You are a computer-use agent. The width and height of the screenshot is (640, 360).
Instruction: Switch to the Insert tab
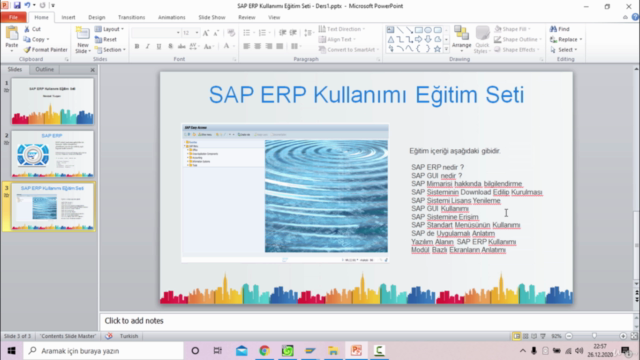(x=68, y=18)
